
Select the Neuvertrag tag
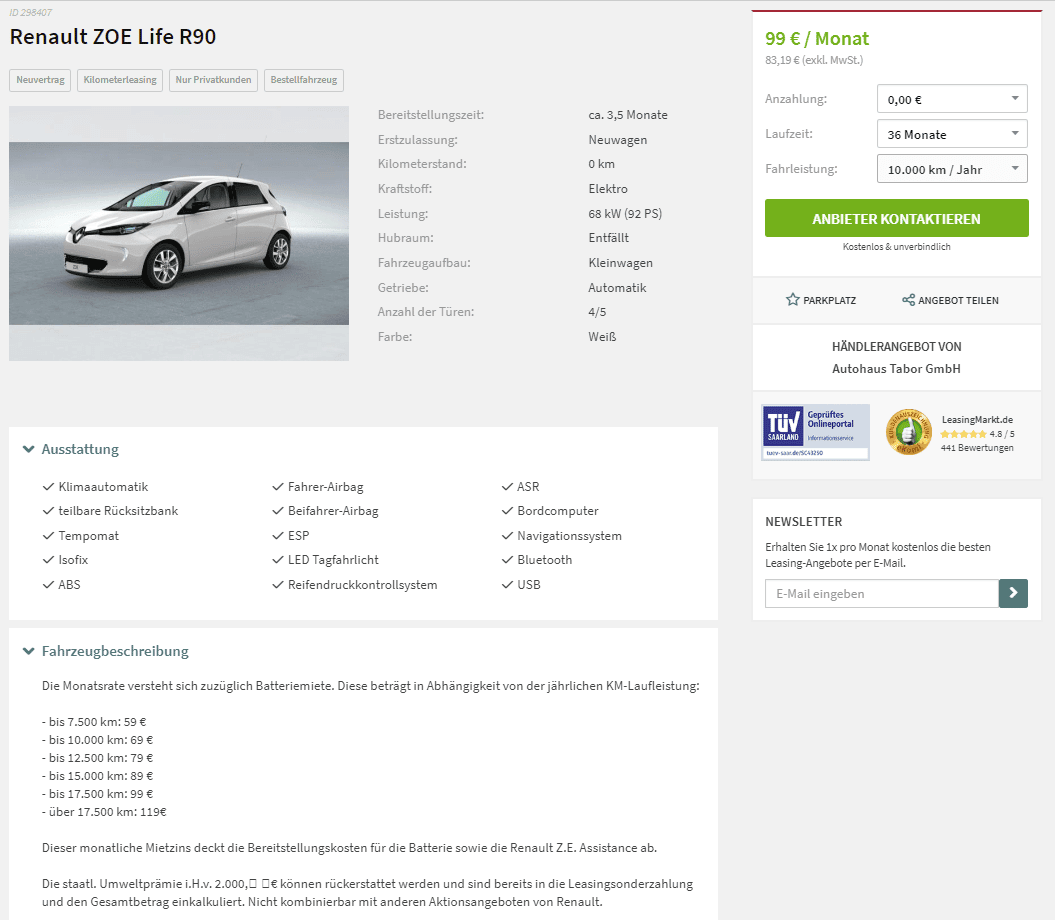[x=40, y=80]
